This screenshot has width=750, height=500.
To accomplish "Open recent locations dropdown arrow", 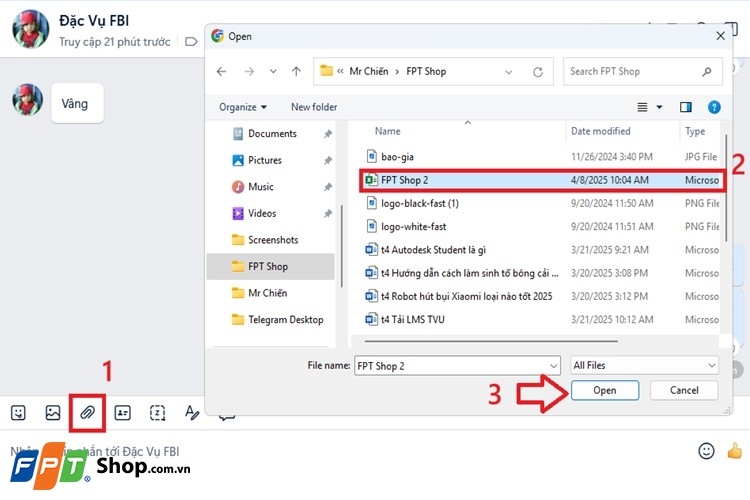I will (273, 72).
